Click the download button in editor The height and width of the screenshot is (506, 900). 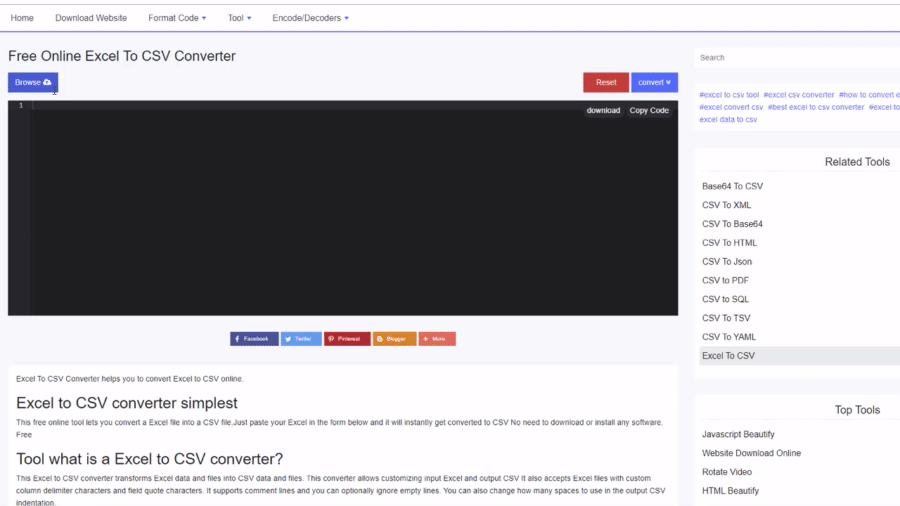[x=603, y=110]
